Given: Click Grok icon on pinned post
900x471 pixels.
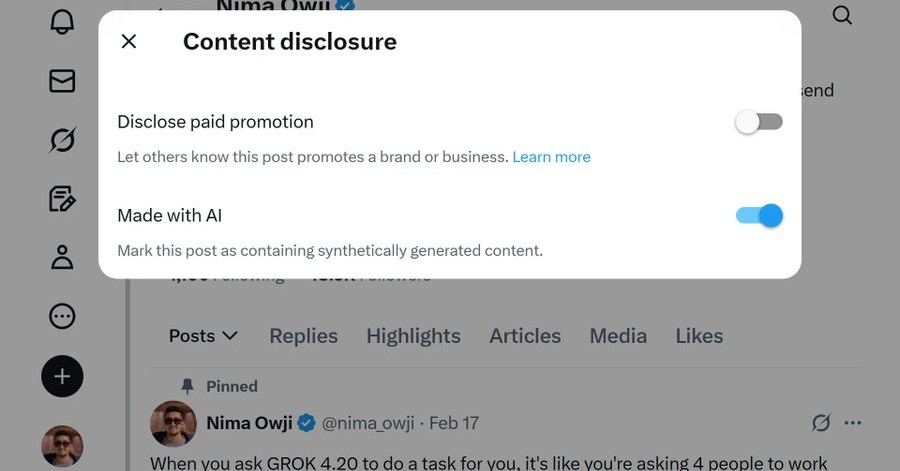Looking at the screenshot, I should click(x=821, y=423).
